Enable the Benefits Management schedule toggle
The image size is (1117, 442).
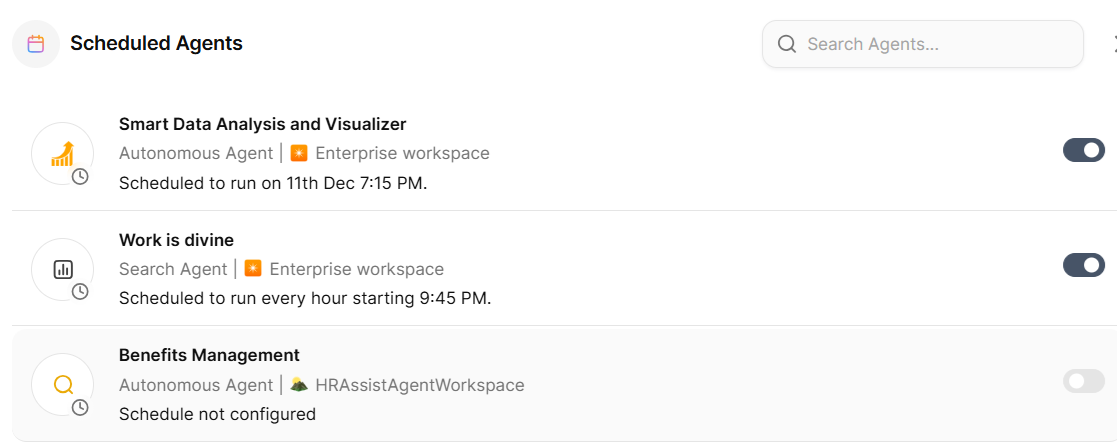pos(1083,381)
